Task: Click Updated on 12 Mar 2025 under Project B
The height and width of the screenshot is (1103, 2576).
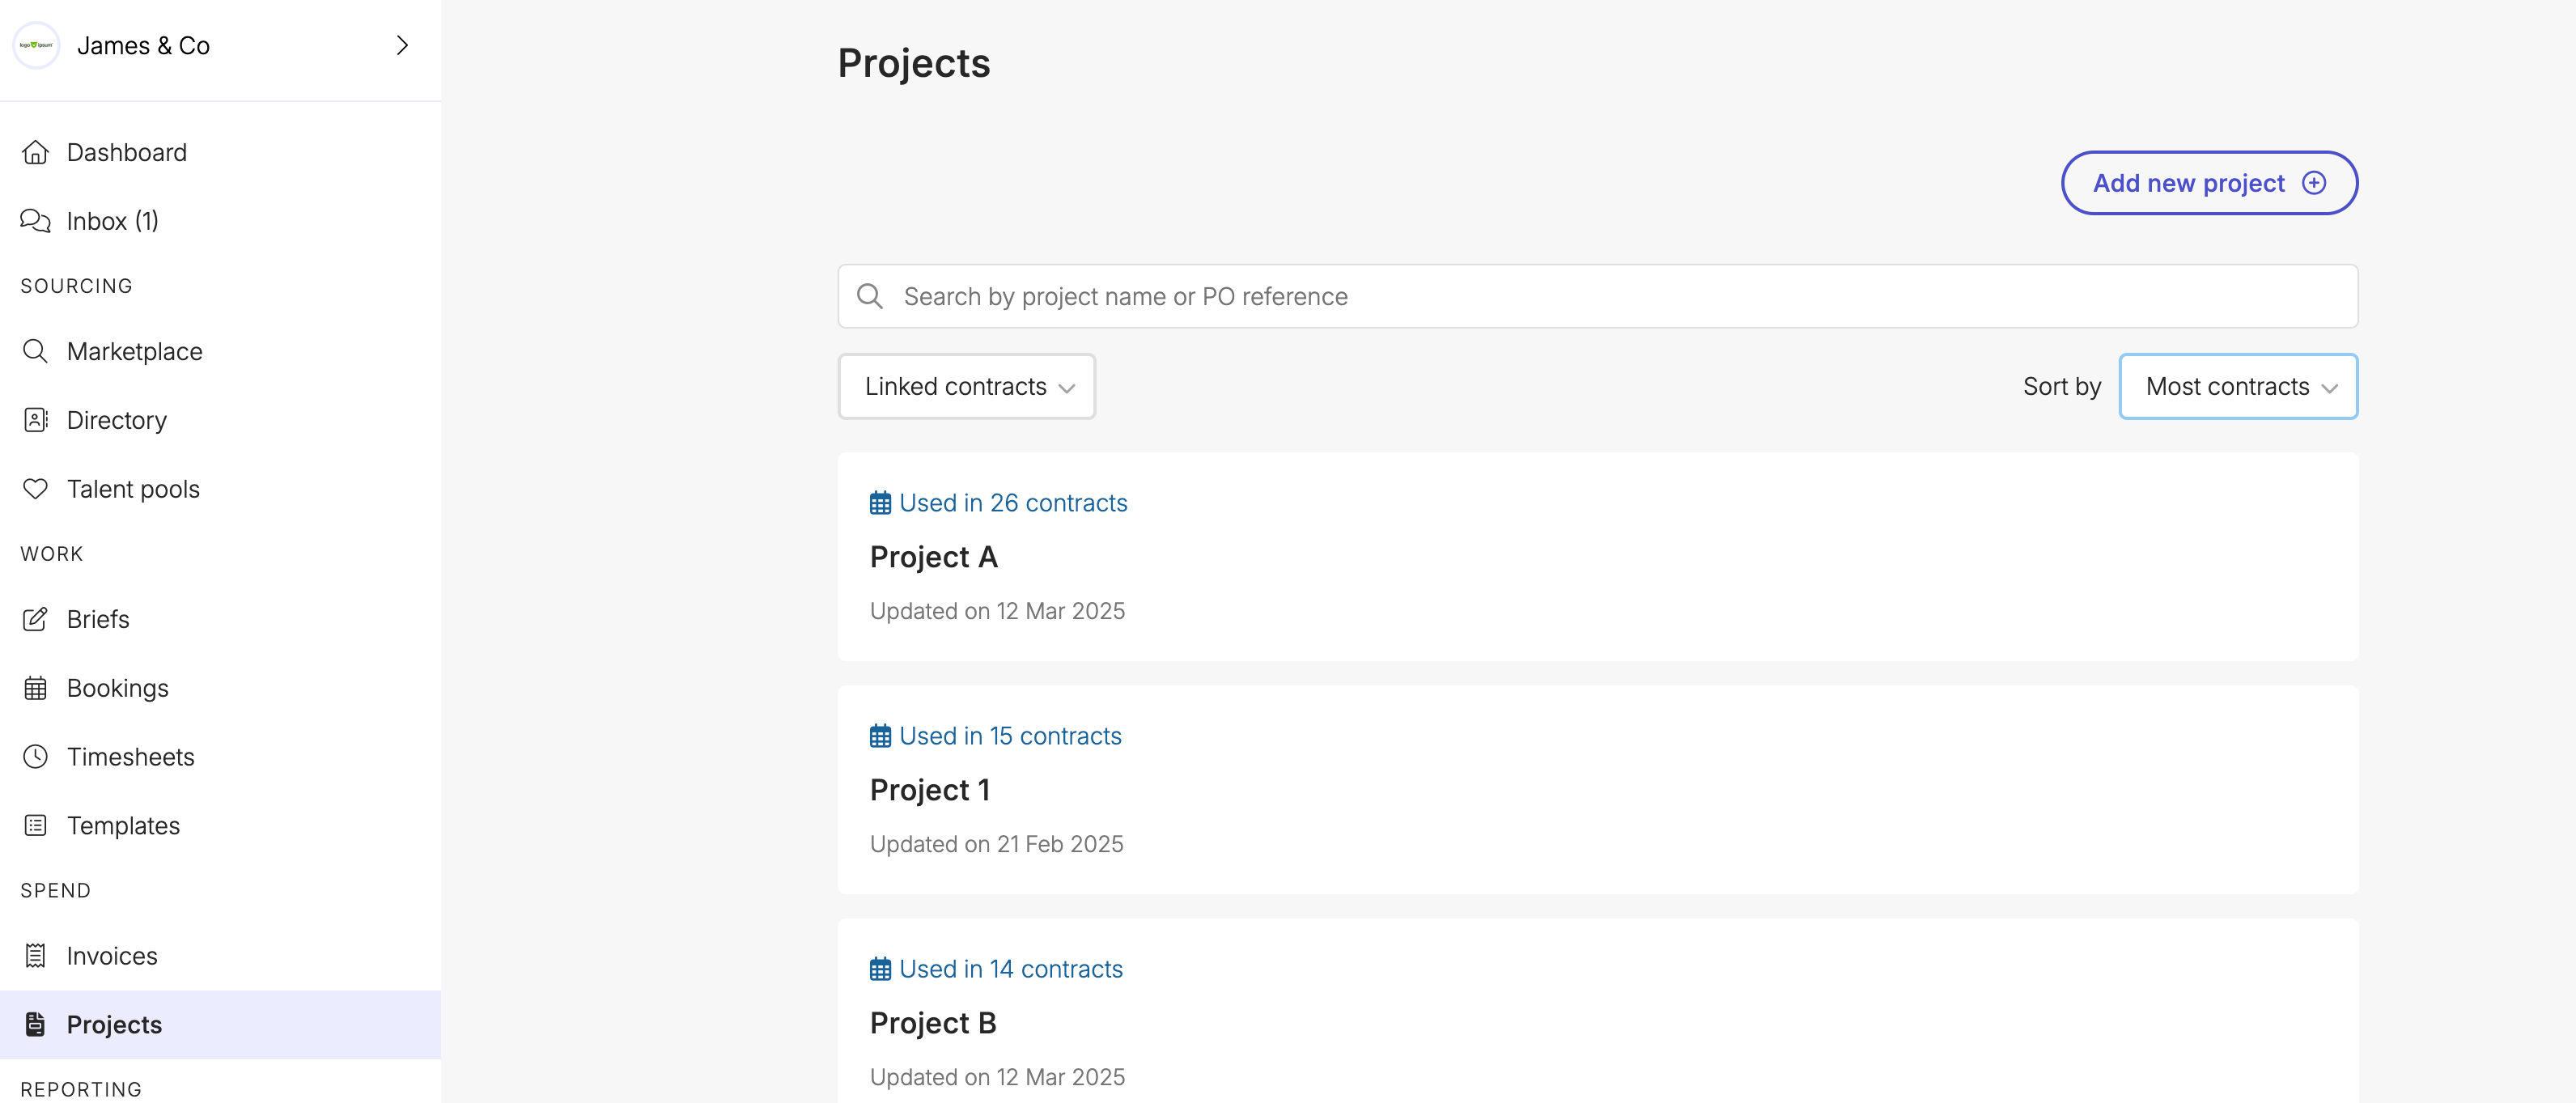Action: (x=997, y=1077)
